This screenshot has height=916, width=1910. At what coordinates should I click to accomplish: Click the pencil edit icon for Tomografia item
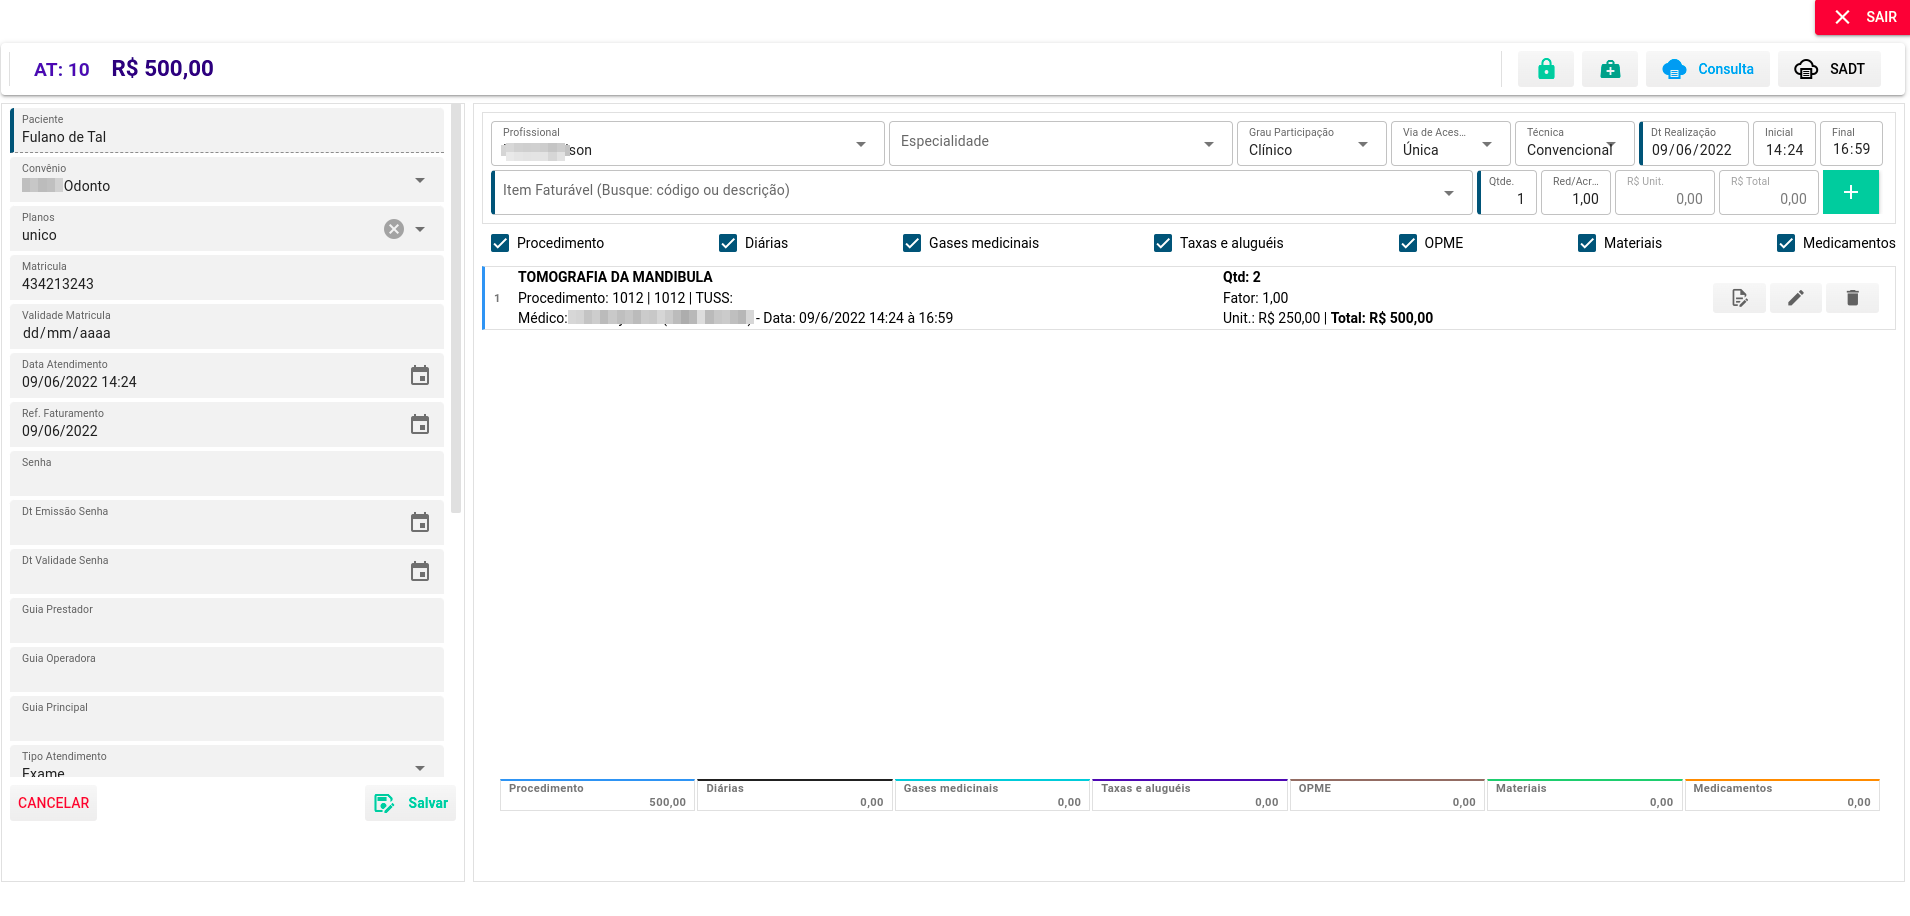1795,298
